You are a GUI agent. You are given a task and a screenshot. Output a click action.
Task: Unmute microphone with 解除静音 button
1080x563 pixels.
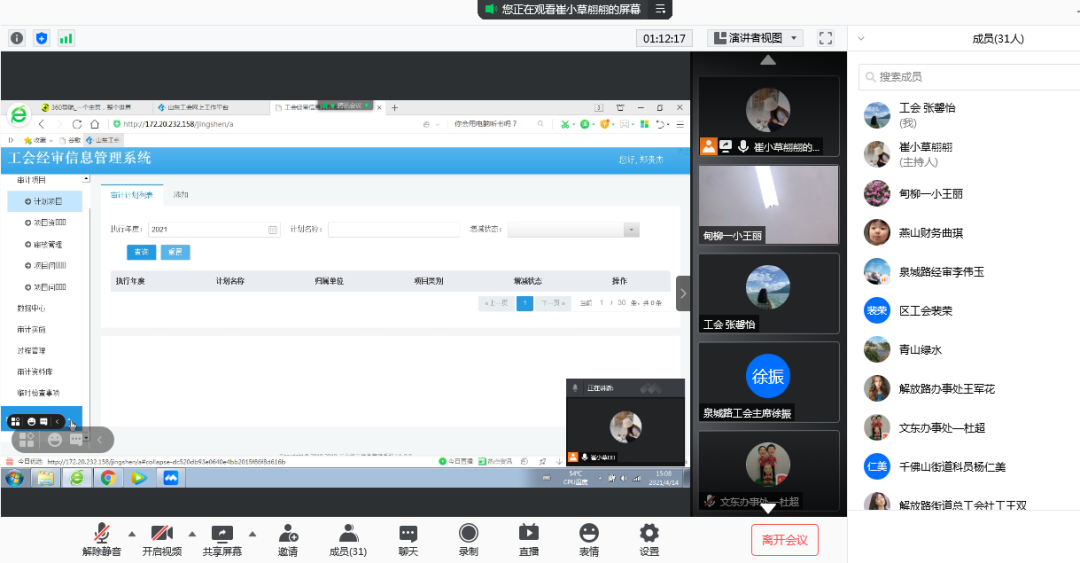101,535
